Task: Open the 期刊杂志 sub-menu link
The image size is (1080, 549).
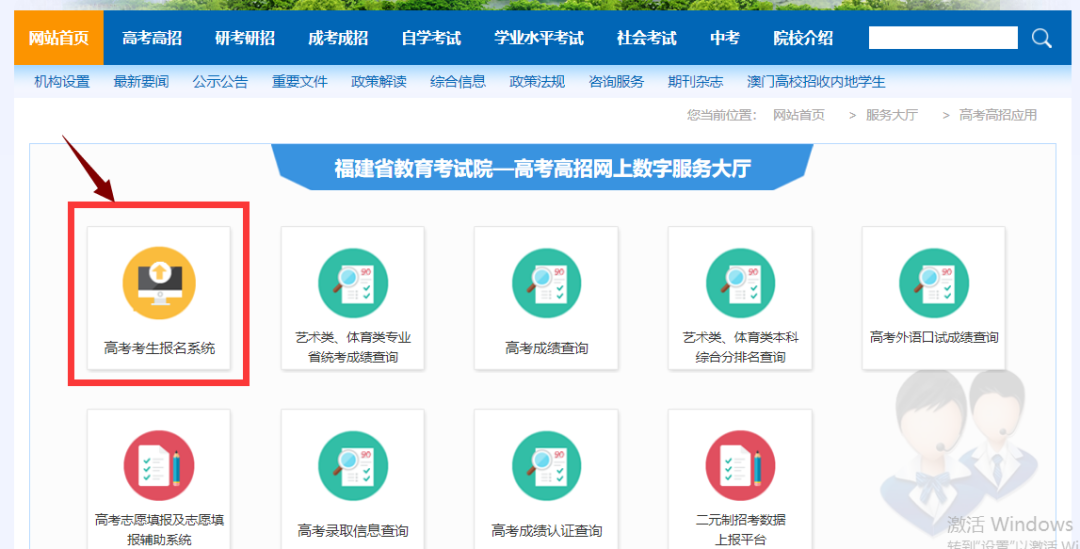Action: [696, 82]
